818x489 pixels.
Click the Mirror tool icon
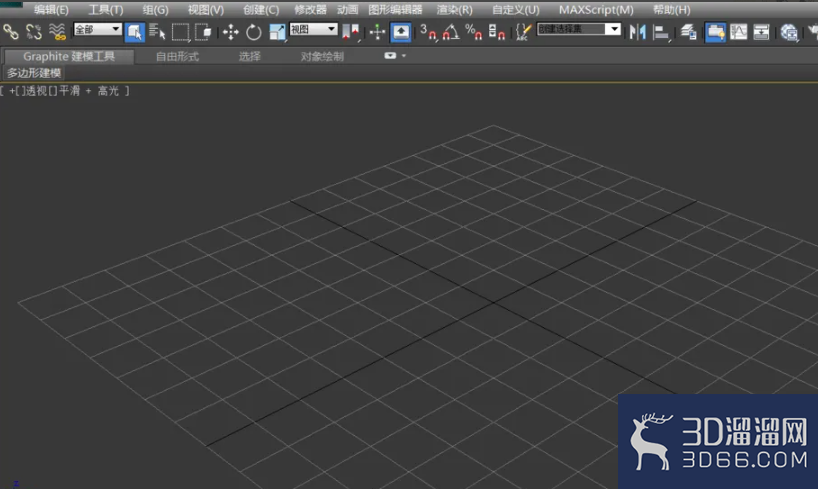637,32
